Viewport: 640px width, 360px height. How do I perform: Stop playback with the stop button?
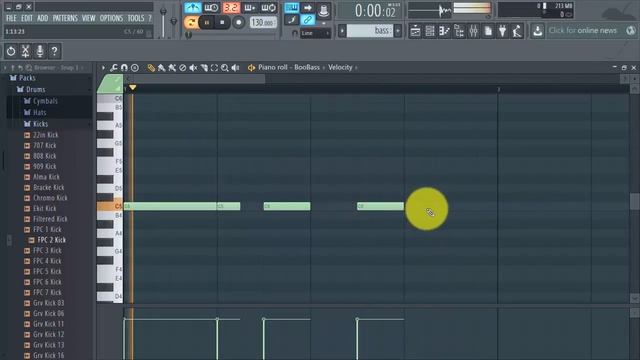pyautogui.click(x=222, y=22)
